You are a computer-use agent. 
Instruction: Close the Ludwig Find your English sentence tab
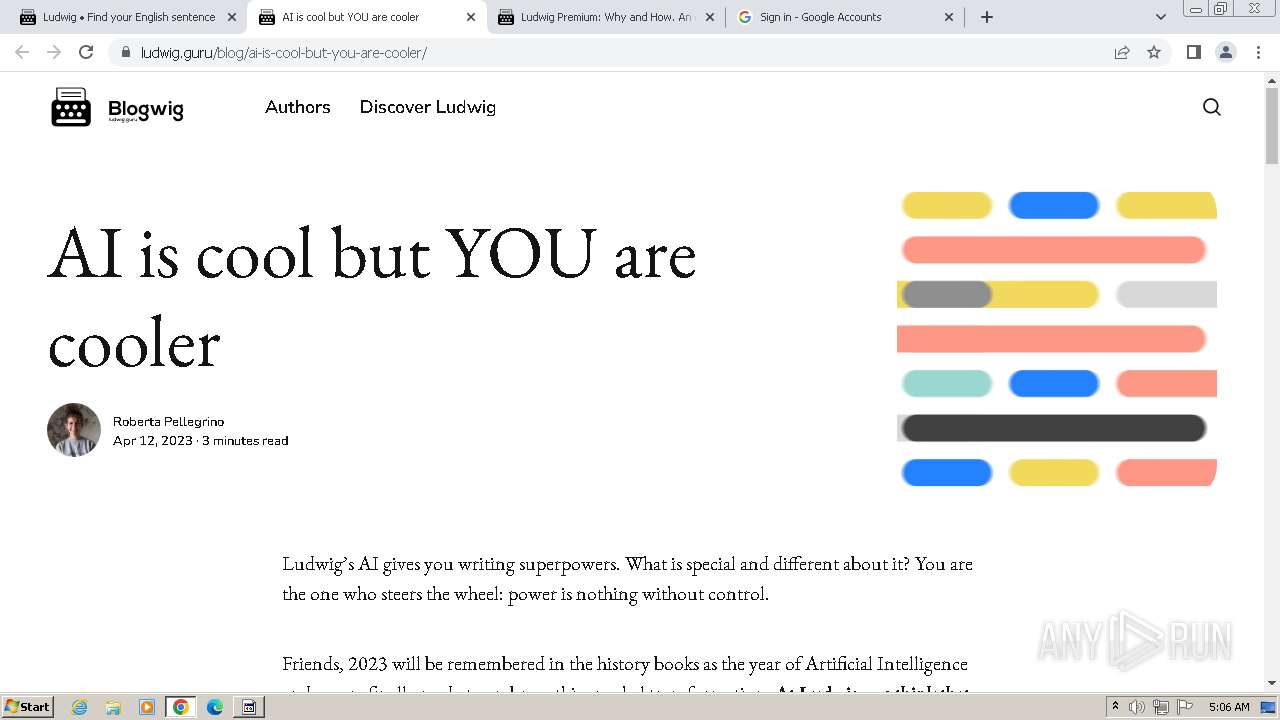coord(232,17)
